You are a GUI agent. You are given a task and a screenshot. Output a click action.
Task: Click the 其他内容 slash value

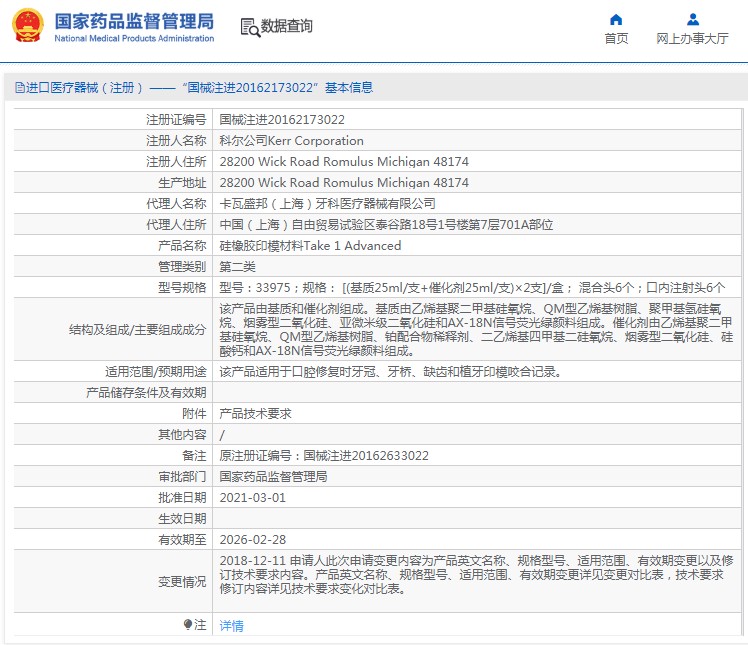click(x=222, y=435)
